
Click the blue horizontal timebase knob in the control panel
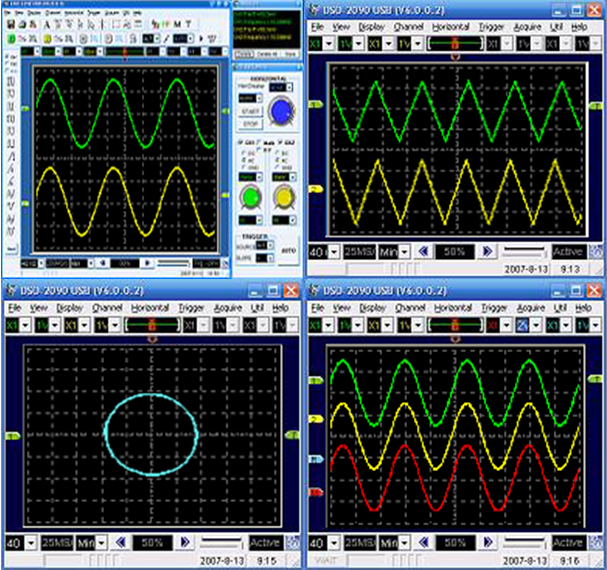[282, 111]
